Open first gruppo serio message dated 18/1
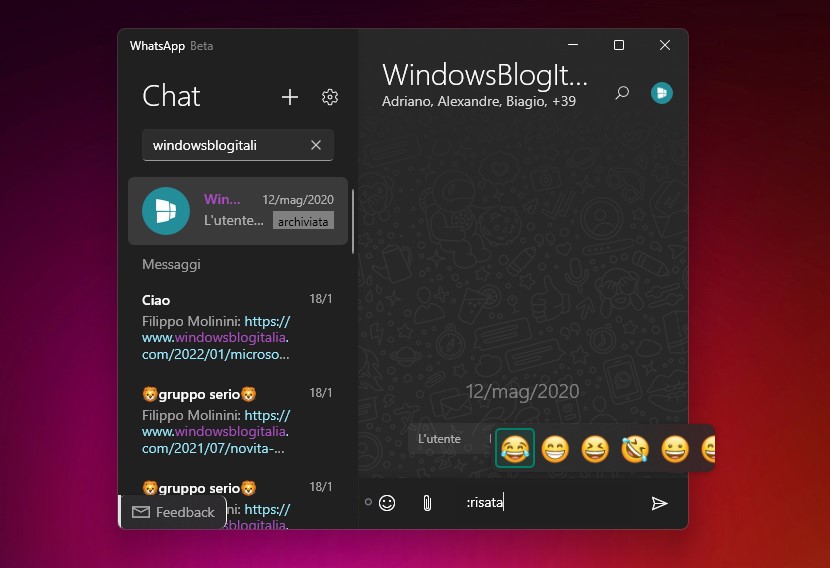 (x=238, y=422)
